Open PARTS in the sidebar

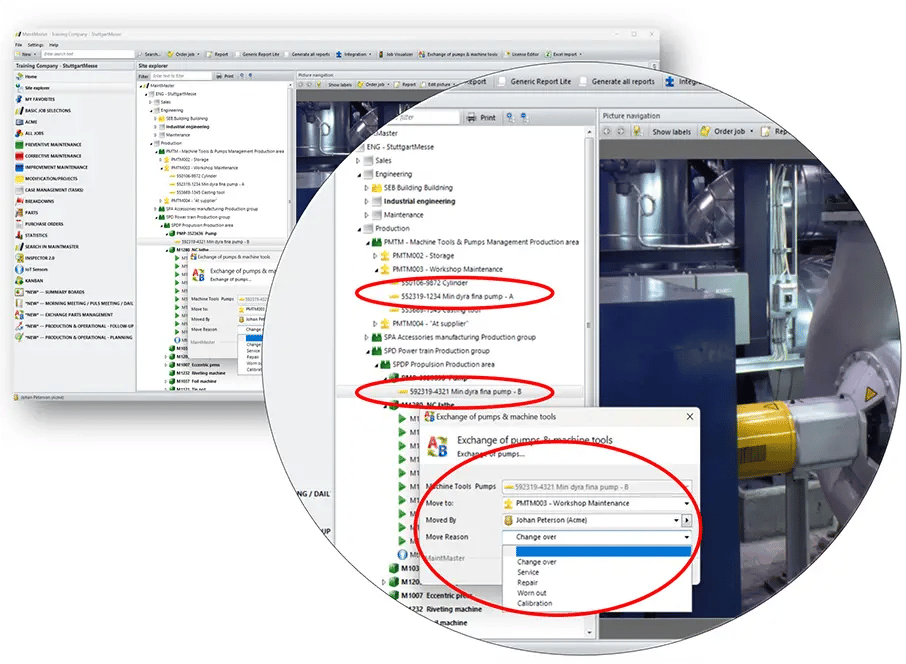pos(31,213)
